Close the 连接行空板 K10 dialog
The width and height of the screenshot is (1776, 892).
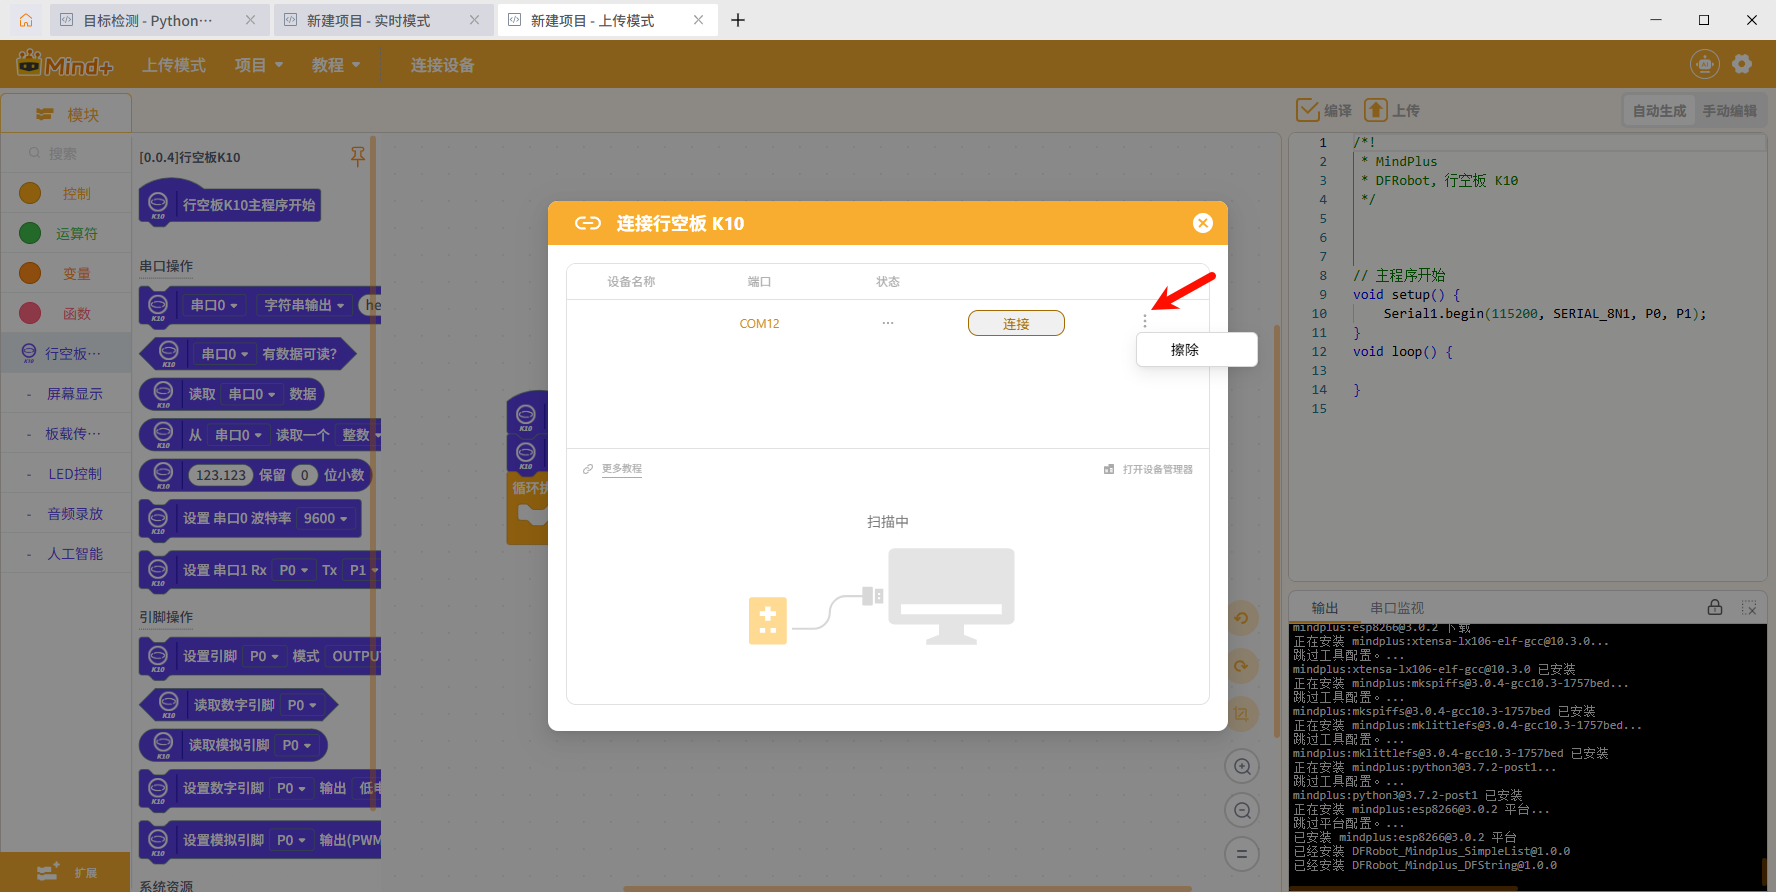click(x=1202, y=223)
